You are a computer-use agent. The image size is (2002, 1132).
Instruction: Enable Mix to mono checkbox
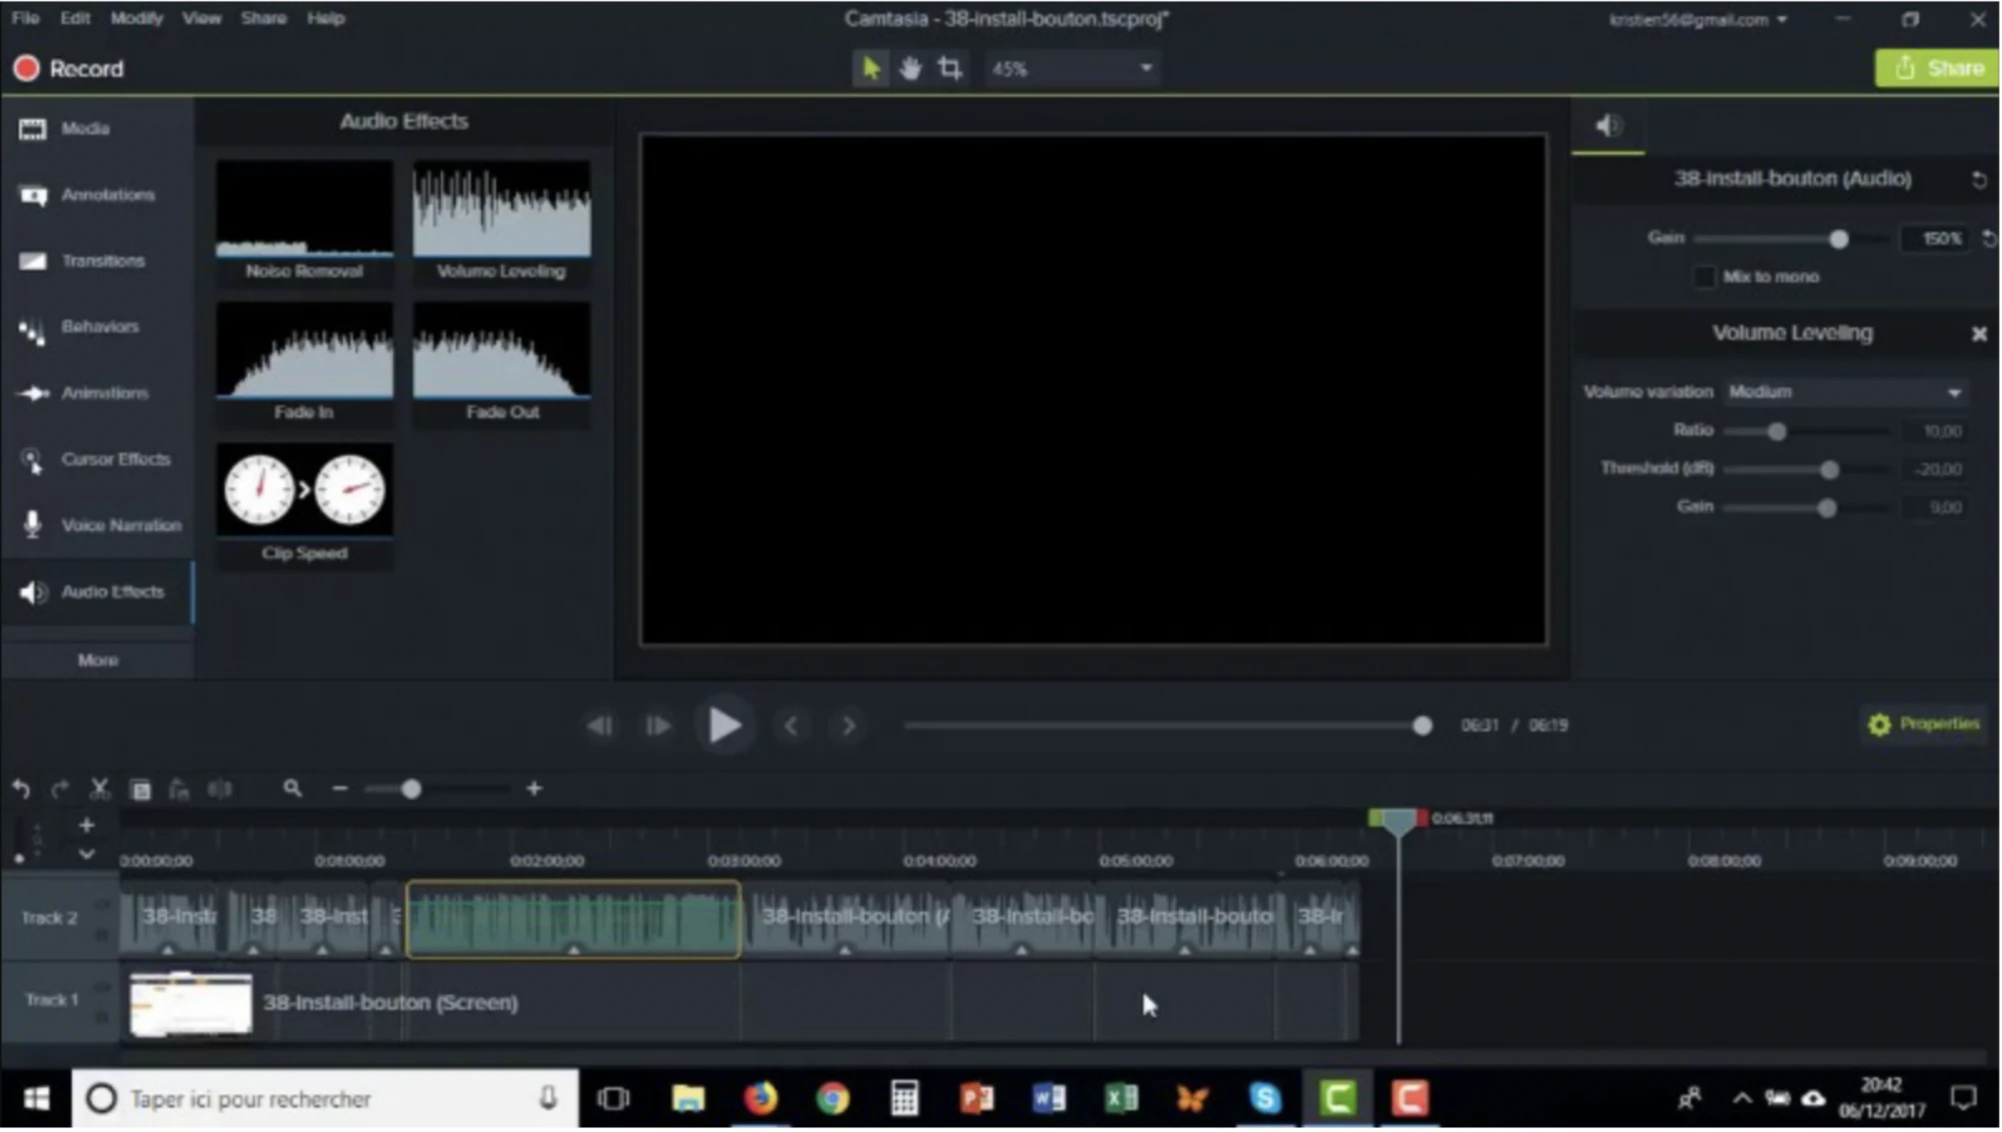click(x=1704, y=277)
